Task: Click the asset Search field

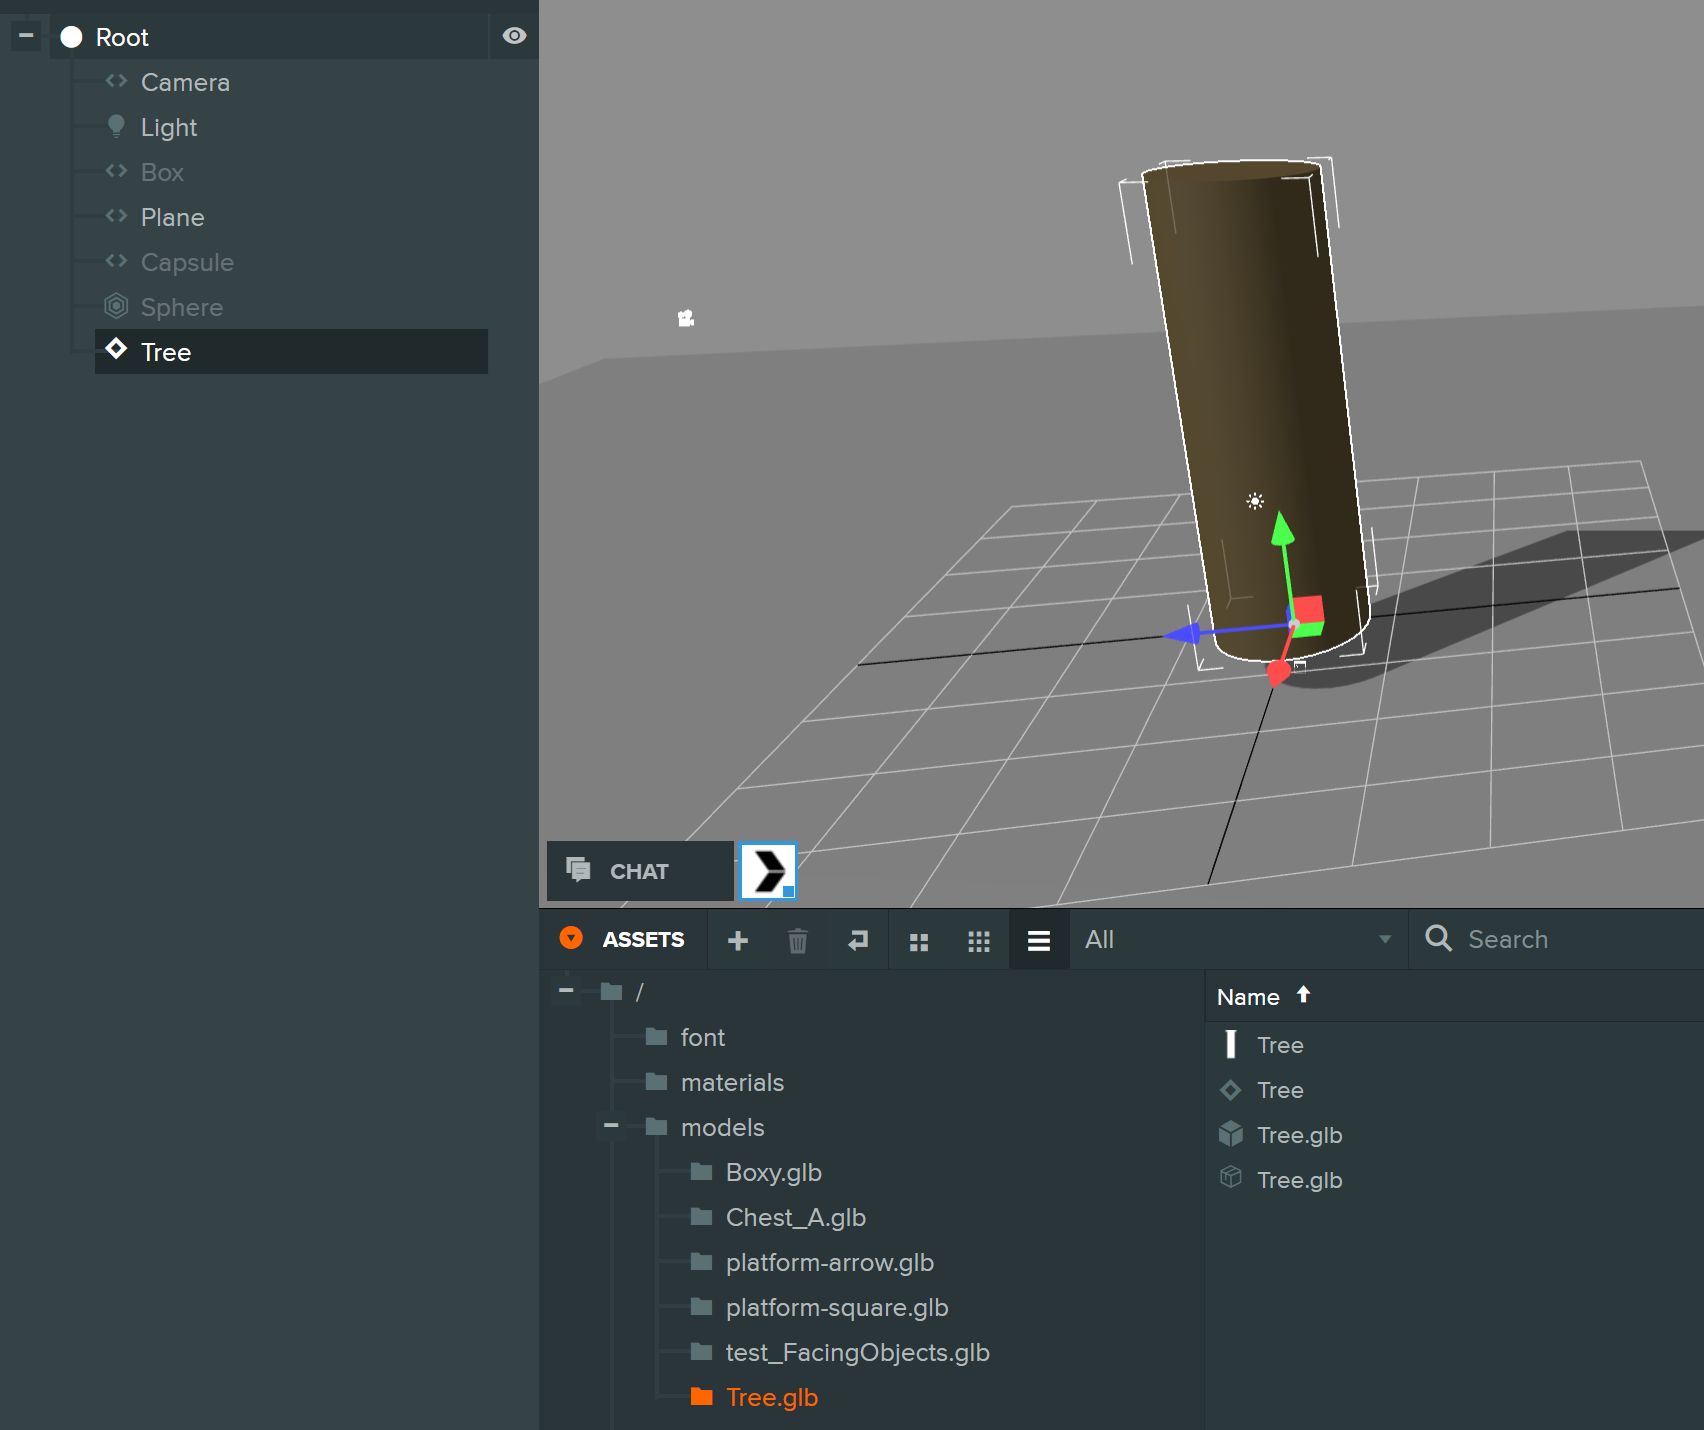Action: 1578,939
